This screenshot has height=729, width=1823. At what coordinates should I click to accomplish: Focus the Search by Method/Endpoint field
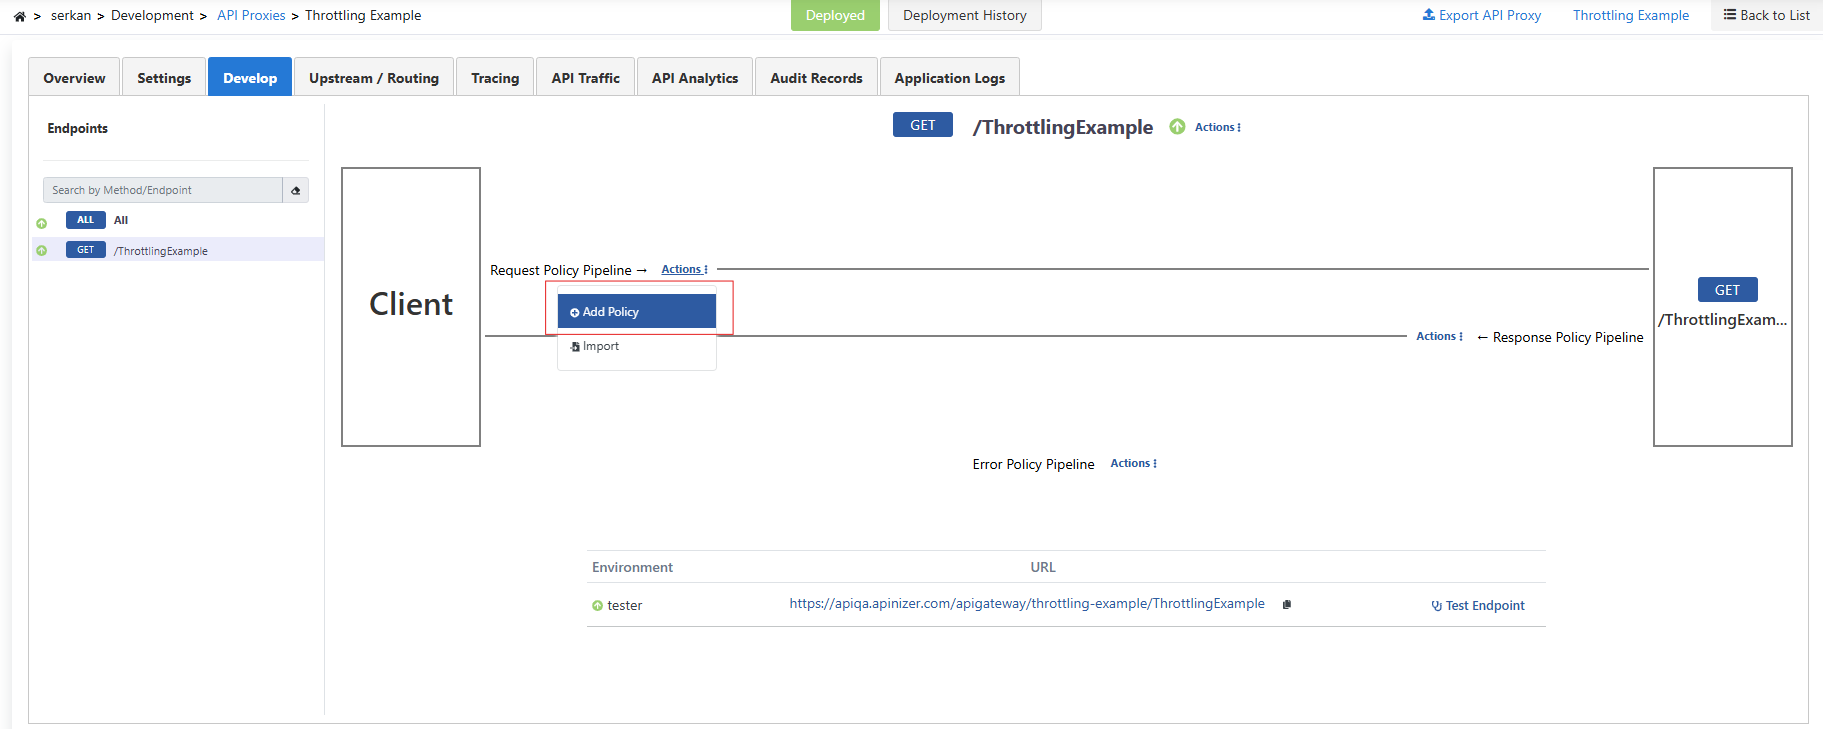(163, 190)
